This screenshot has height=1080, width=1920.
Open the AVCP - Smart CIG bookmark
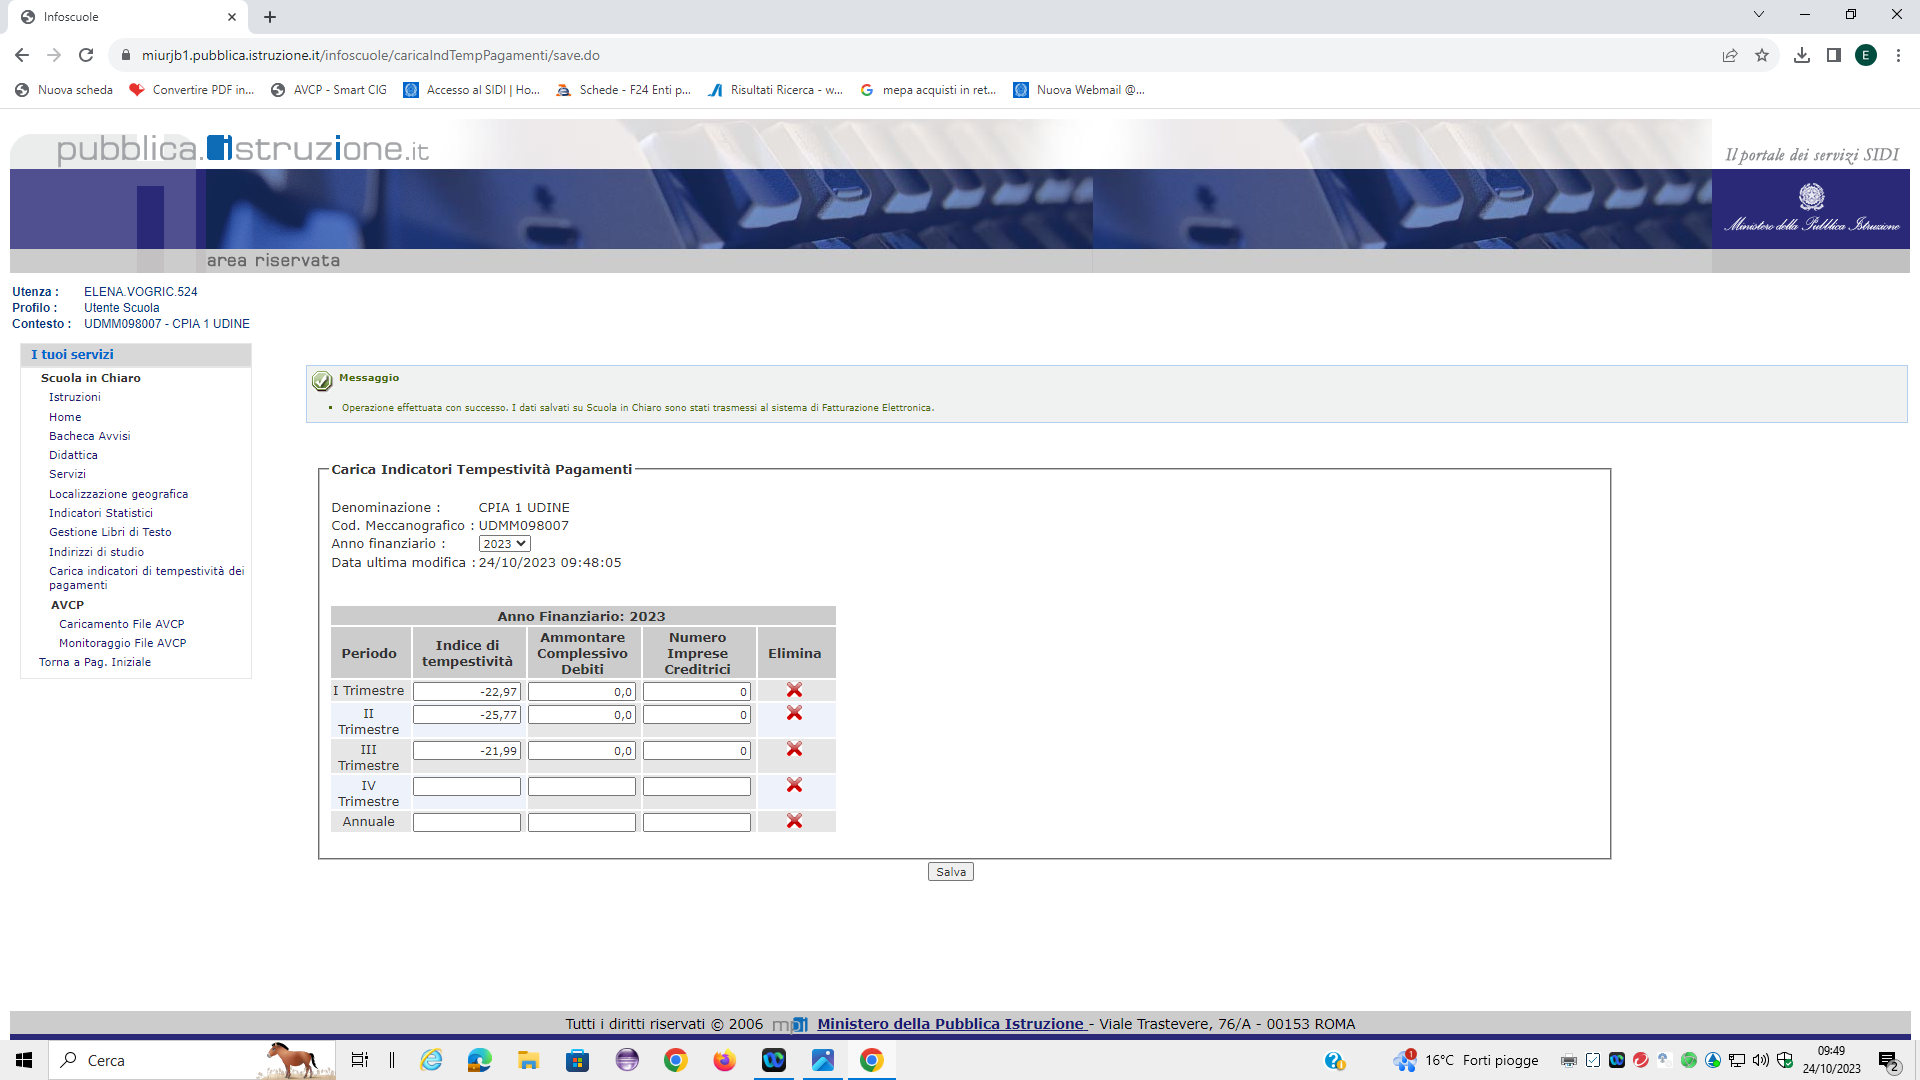click(329, 90)
